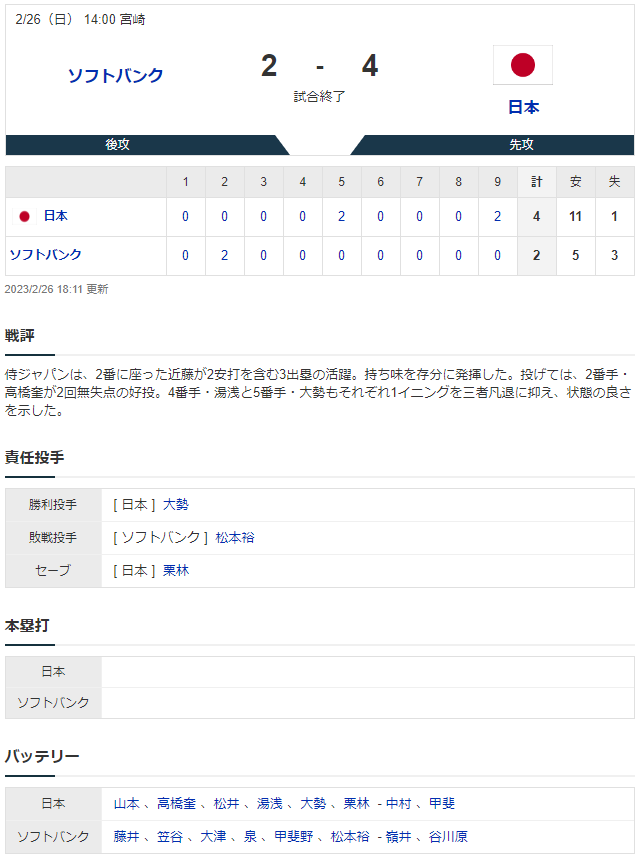Click the 先攻 banner label

pyautogui.click(x=521, y=144)
